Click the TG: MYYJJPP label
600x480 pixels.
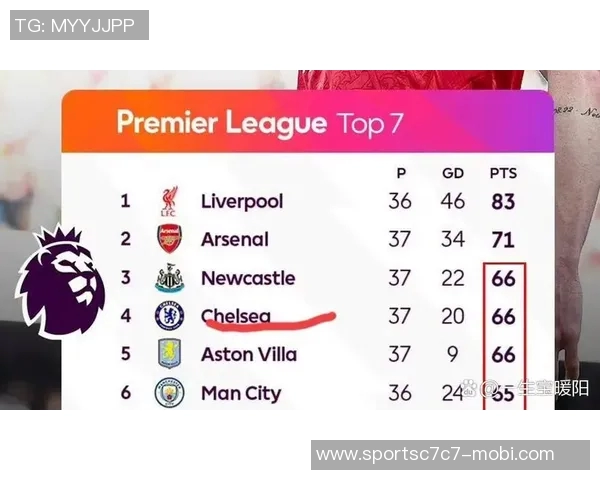click(79, 25)
